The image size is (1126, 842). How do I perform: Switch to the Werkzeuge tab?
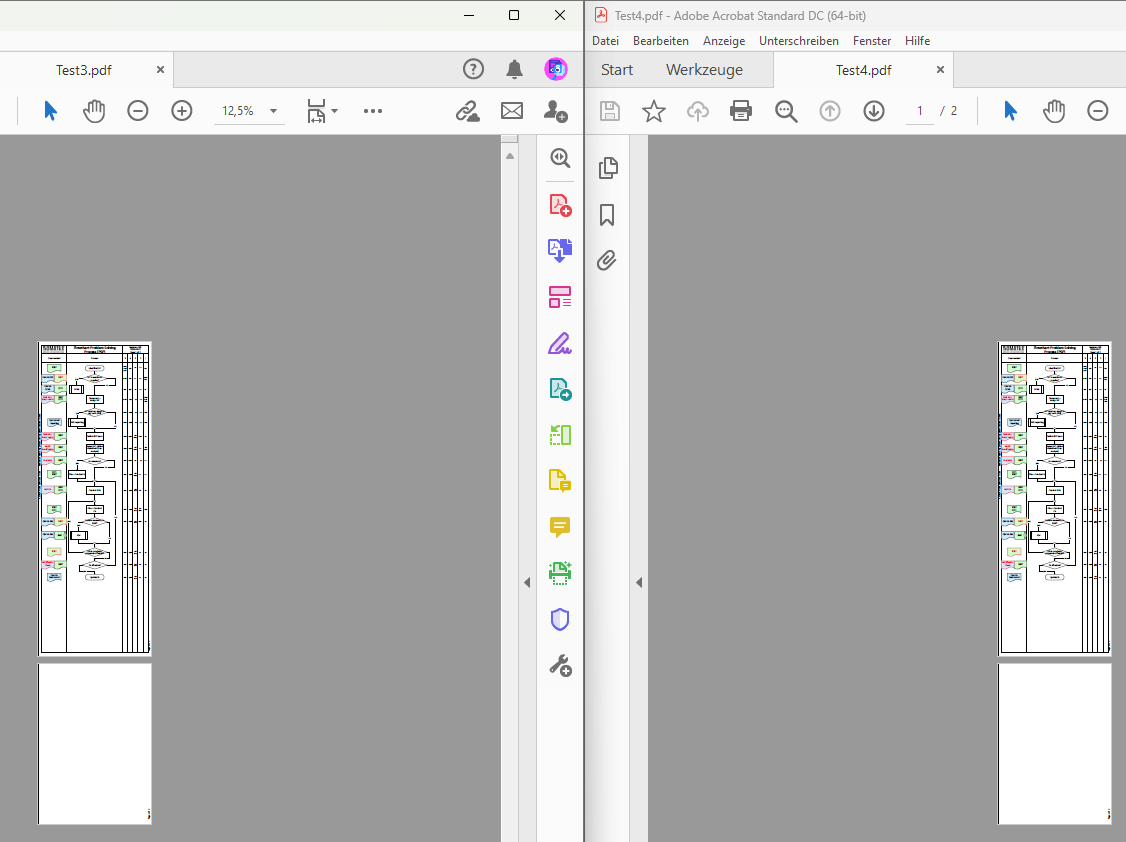(704, 70)
